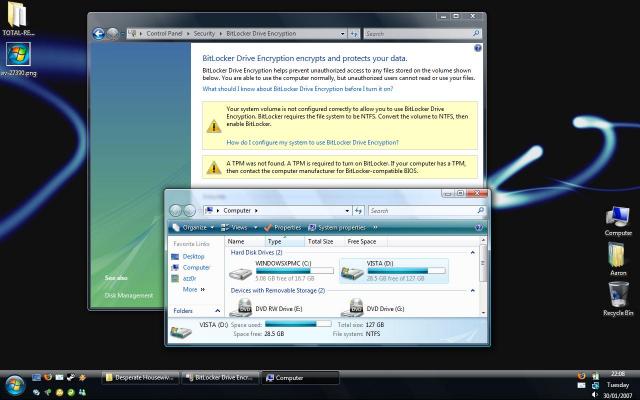Click the volume speaker tray icon
This screenshot has width=640, height=400.
pyautogui.click(x=595, y=395)
